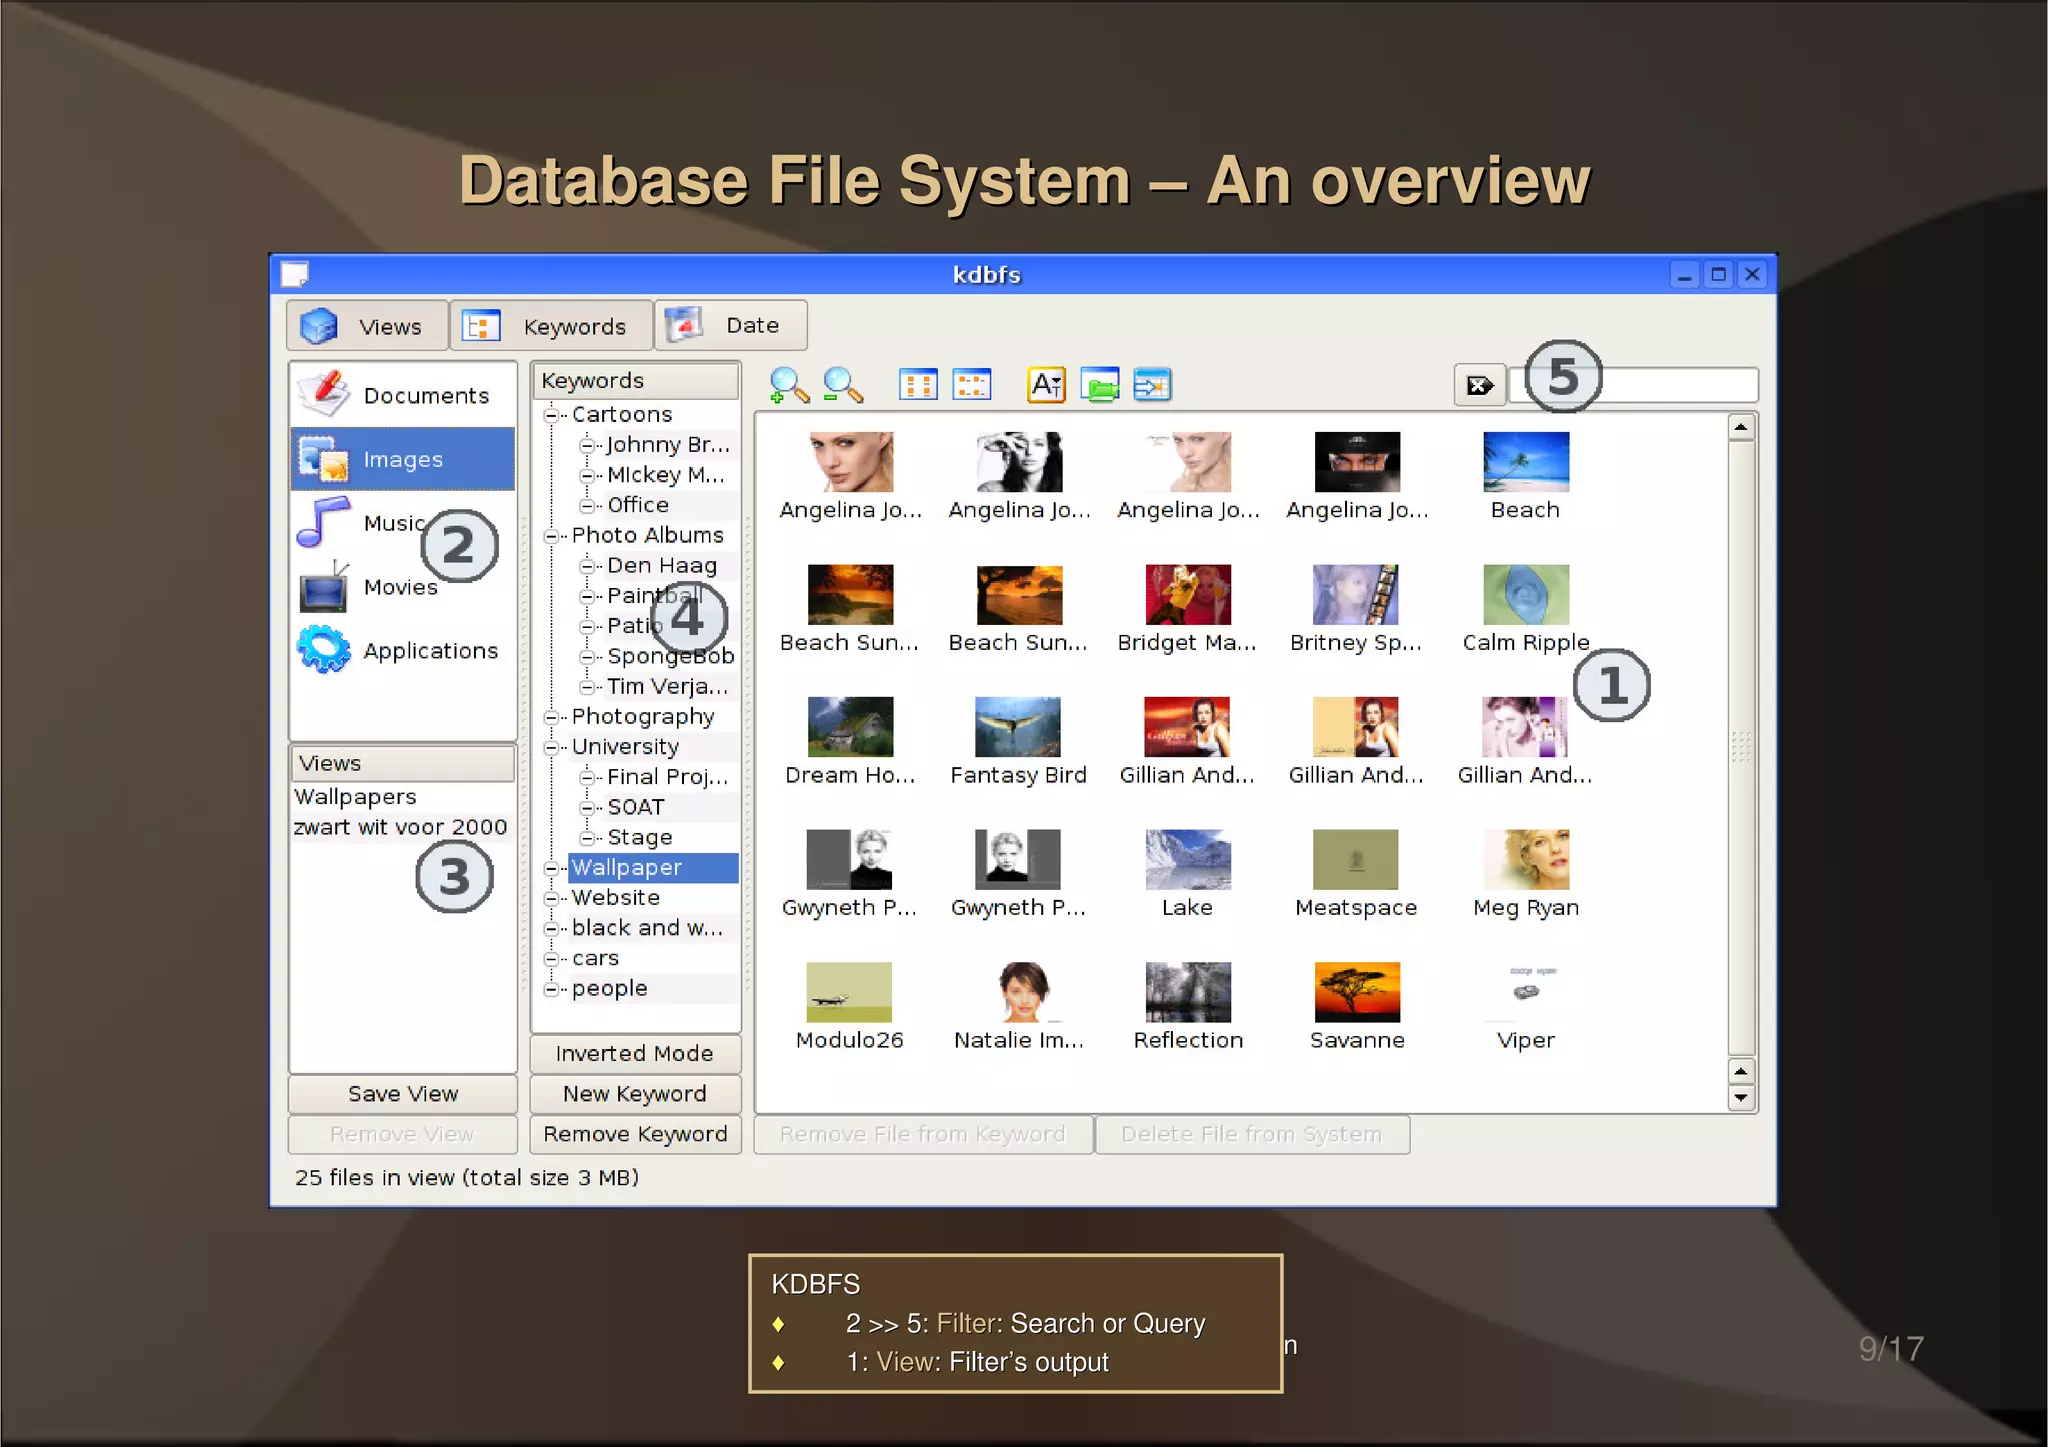
Task: Collapse the Cartoons keyword tree node
Action: (550, 415)
